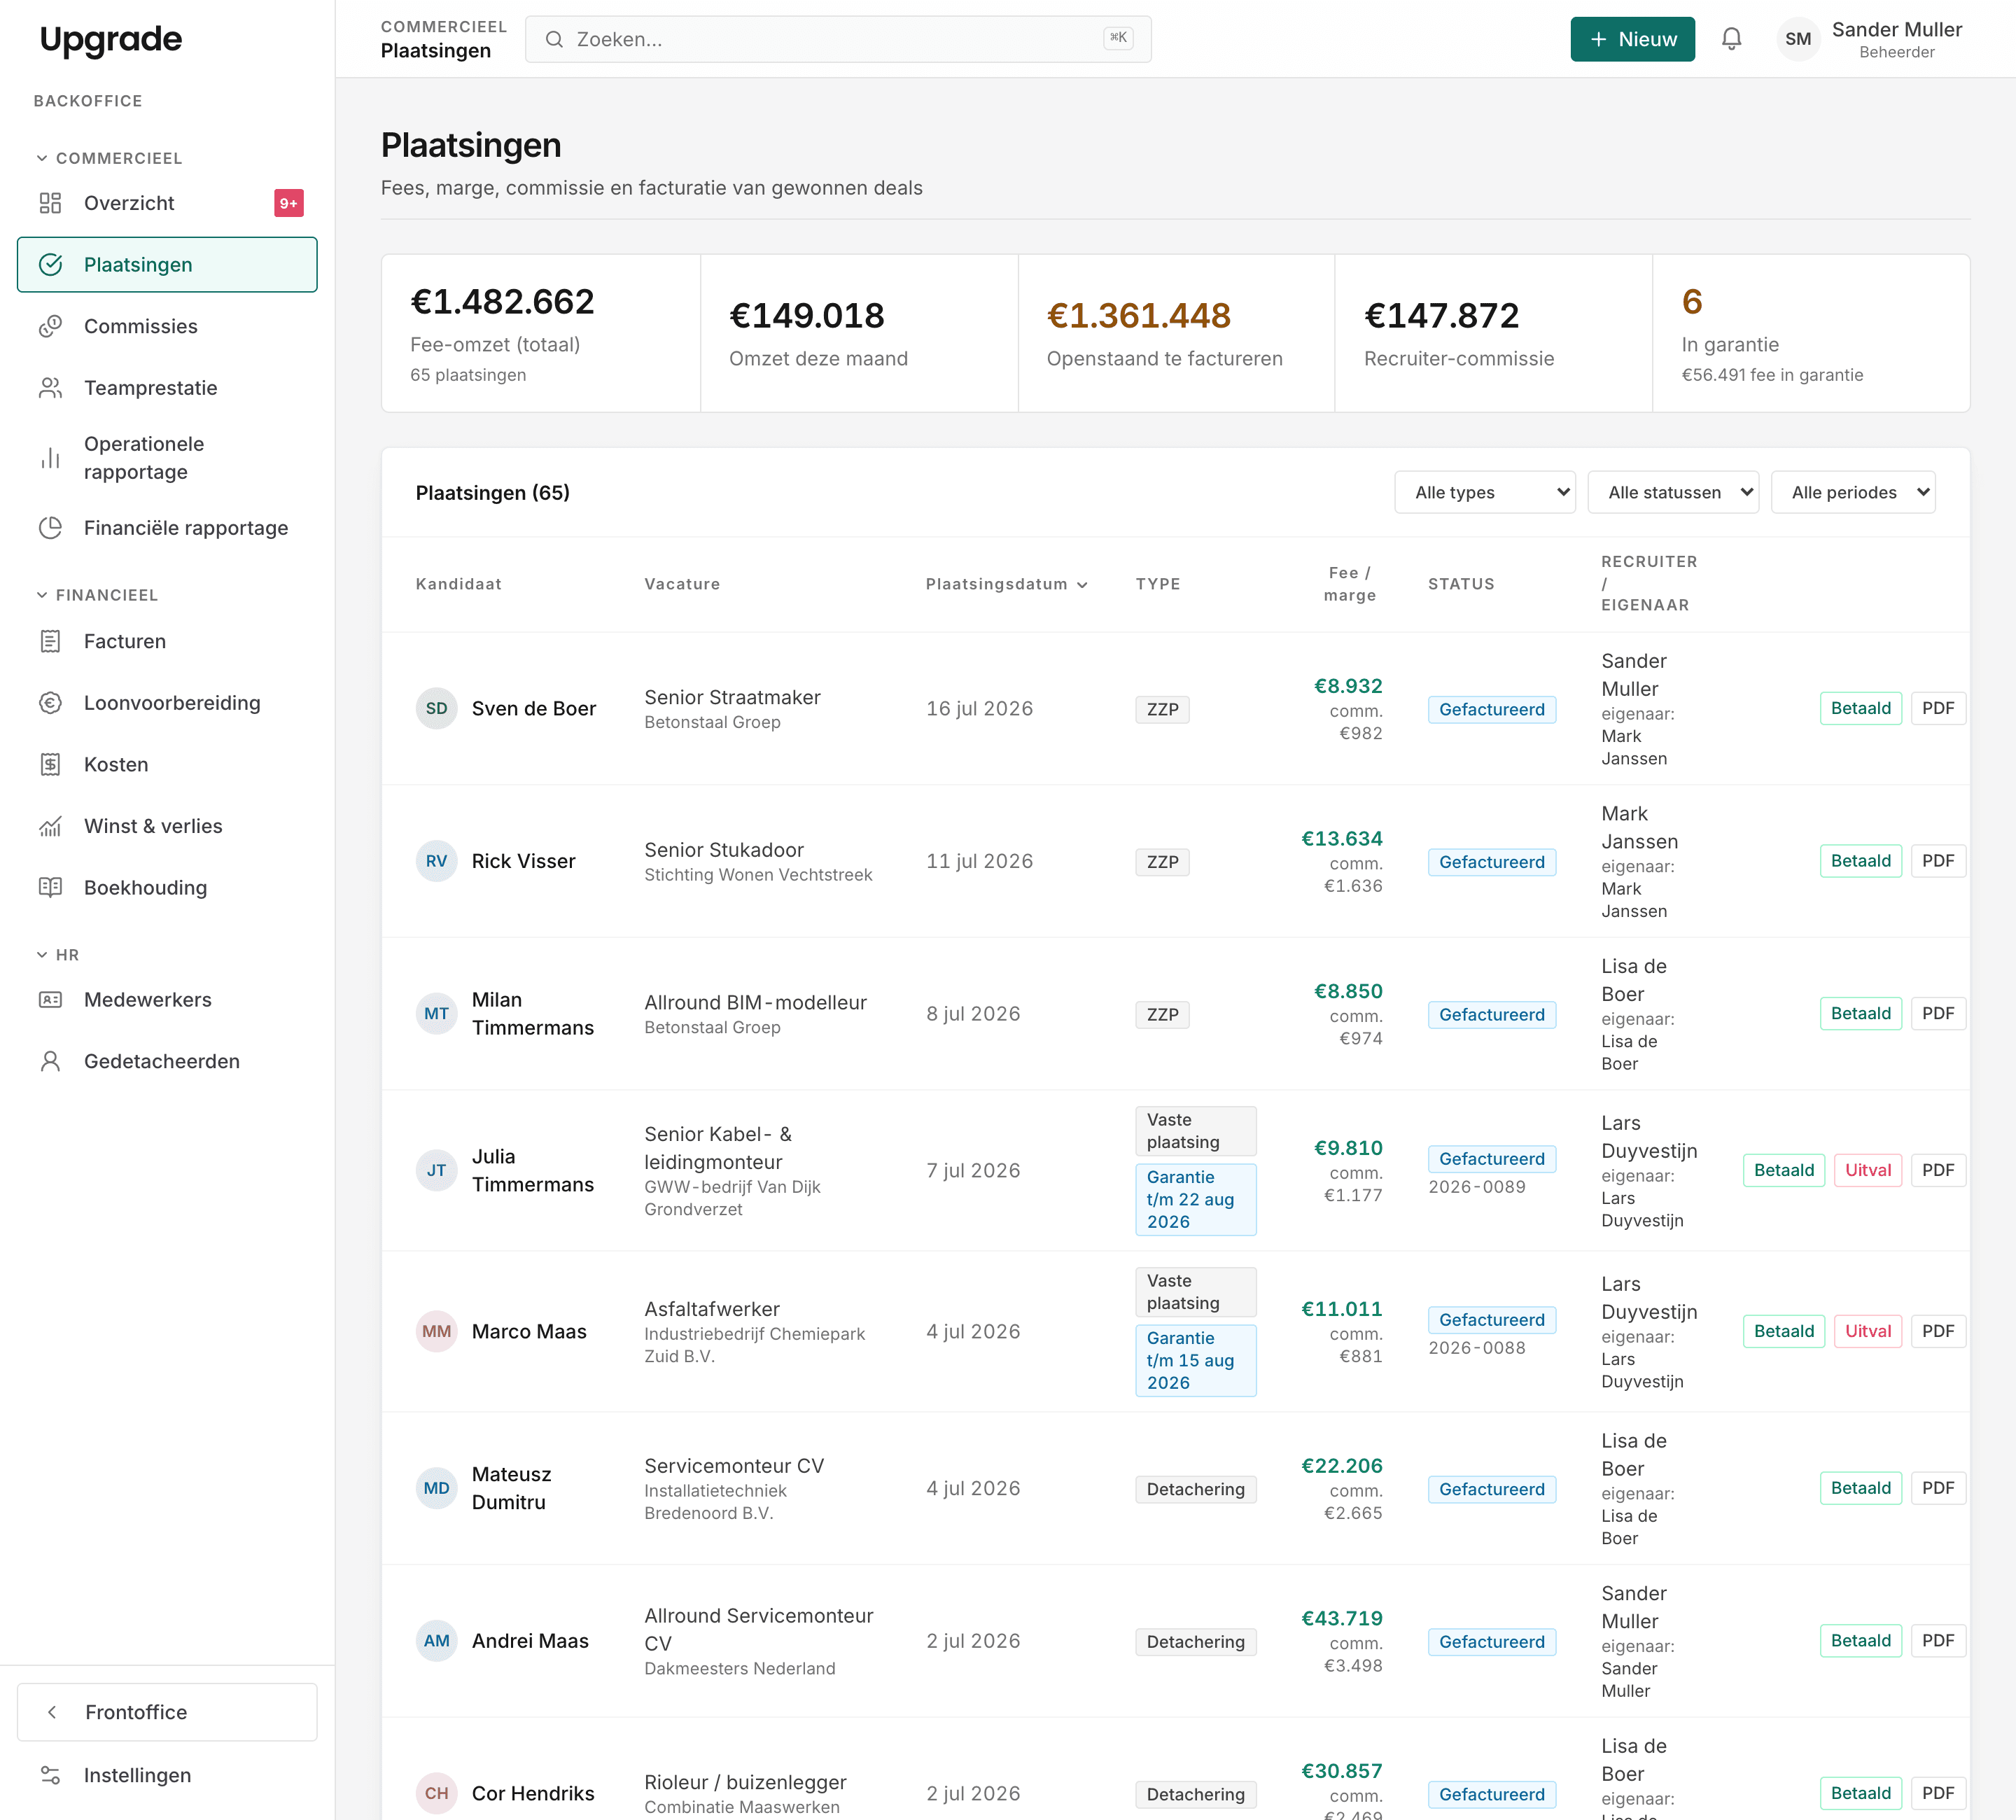
Task: Click the Frontoffice back chevron icon
Action: (x=52, y=1712)
